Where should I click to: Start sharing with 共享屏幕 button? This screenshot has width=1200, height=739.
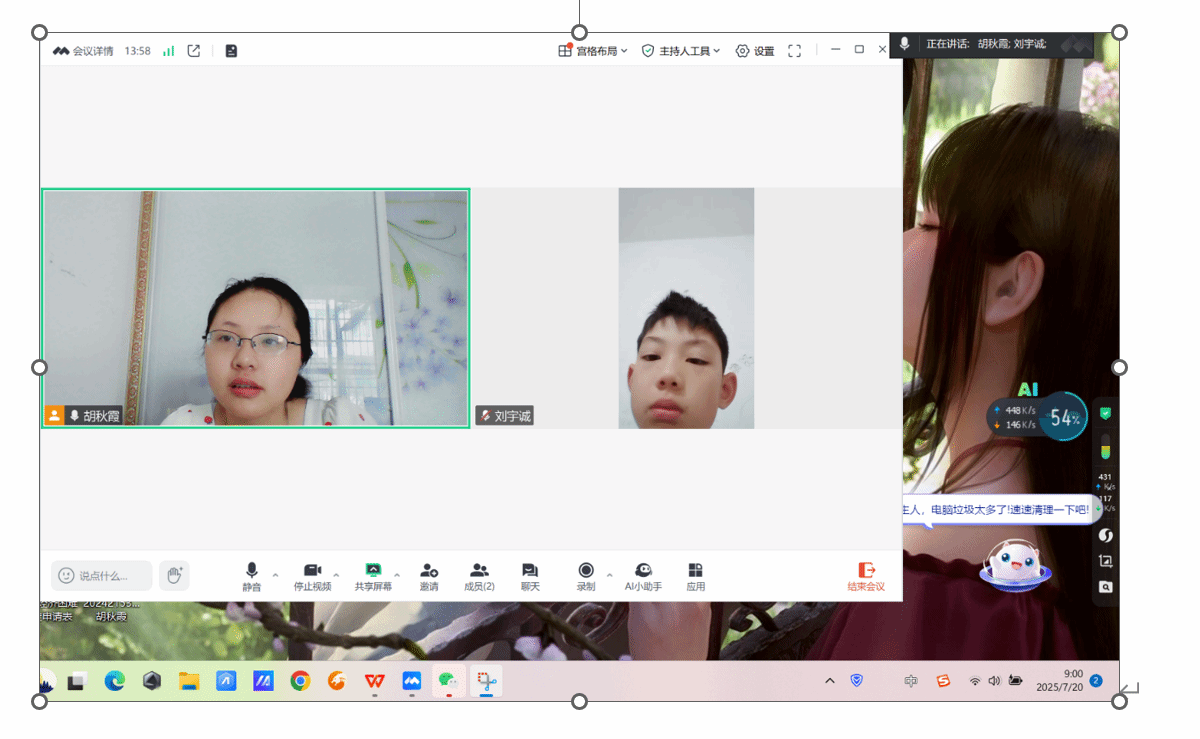click(373, 575)
